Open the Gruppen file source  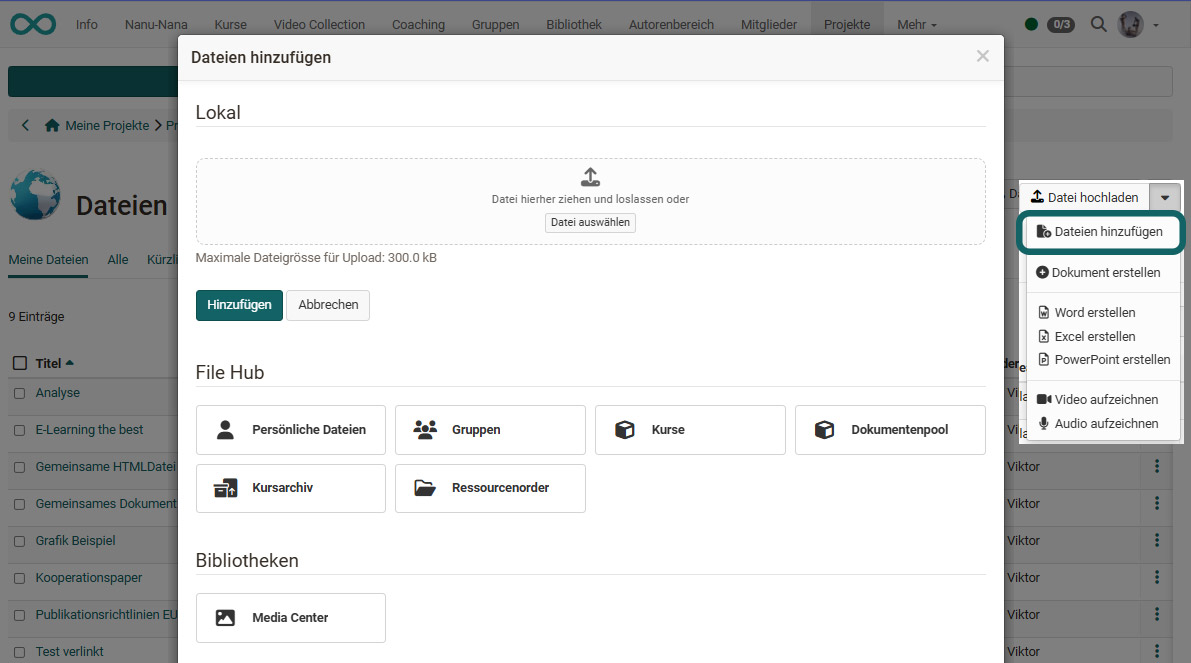[x=490, y=430]
